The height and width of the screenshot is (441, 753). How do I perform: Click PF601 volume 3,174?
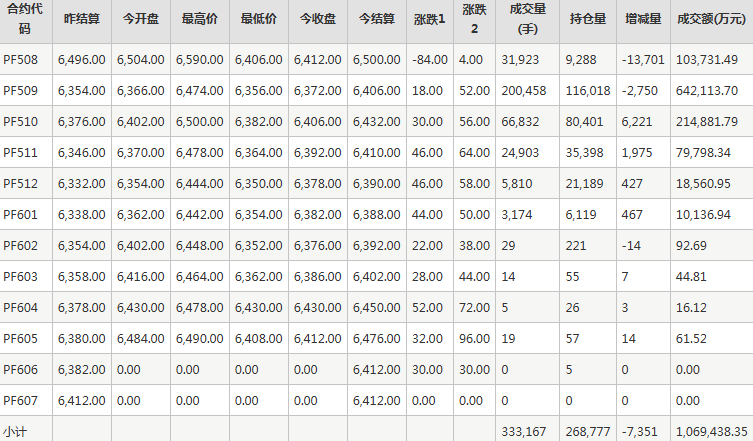[x=517, y=214]
